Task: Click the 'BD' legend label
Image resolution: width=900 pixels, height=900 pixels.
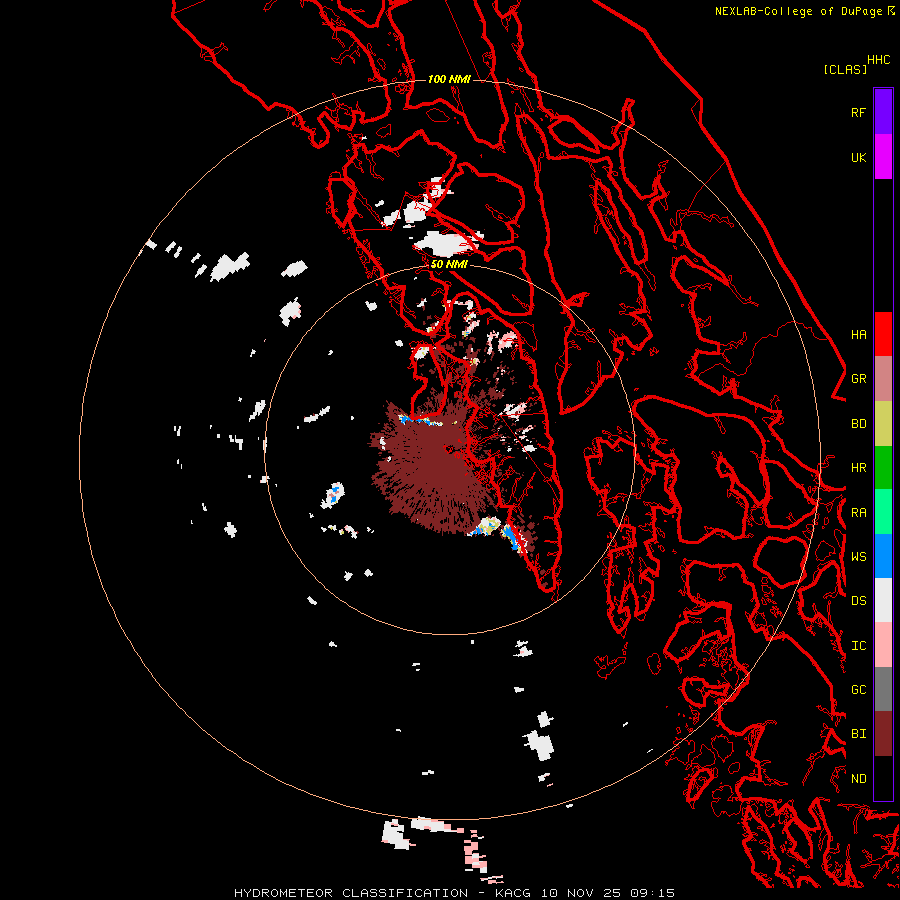Action: tap(858, 424)
